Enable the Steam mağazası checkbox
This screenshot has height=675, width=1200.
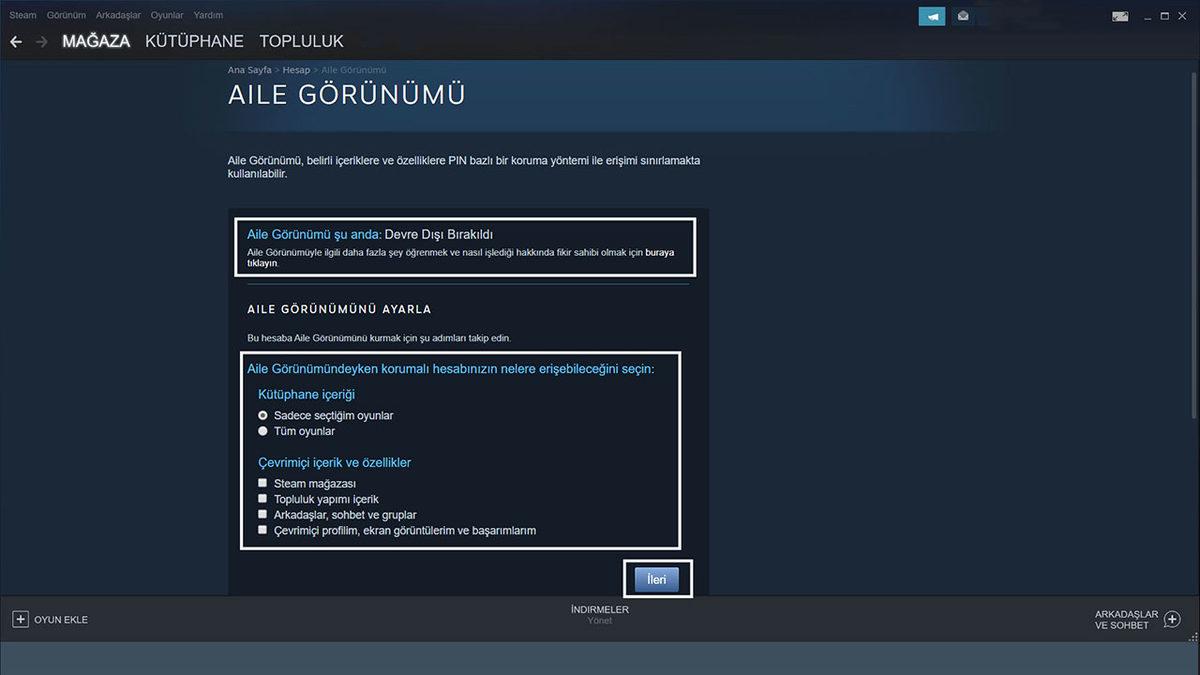[263, 482]
